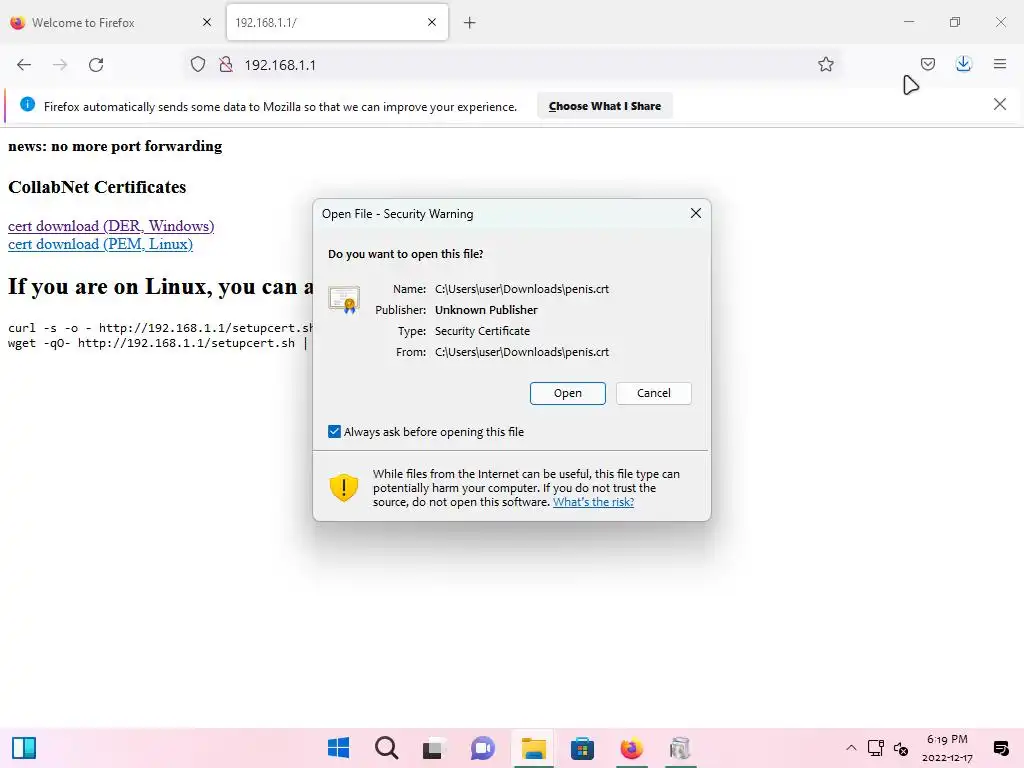Screen dimensions: 1024x768
Task: Open the Widgets panel on the taskbar
Action: [24, 748]
